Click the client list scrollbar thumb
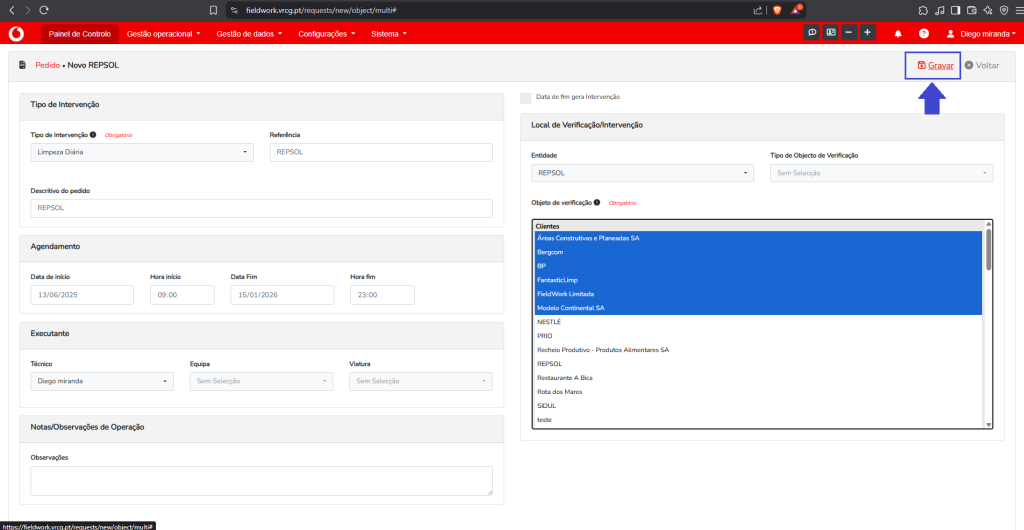 pos(989,249)
